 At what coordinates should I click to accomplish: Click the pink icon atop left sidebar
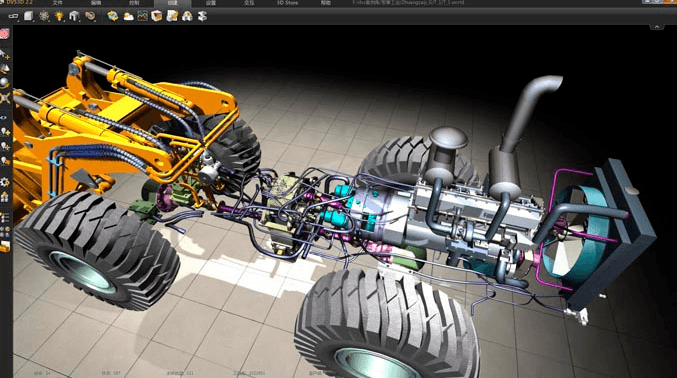4,34
